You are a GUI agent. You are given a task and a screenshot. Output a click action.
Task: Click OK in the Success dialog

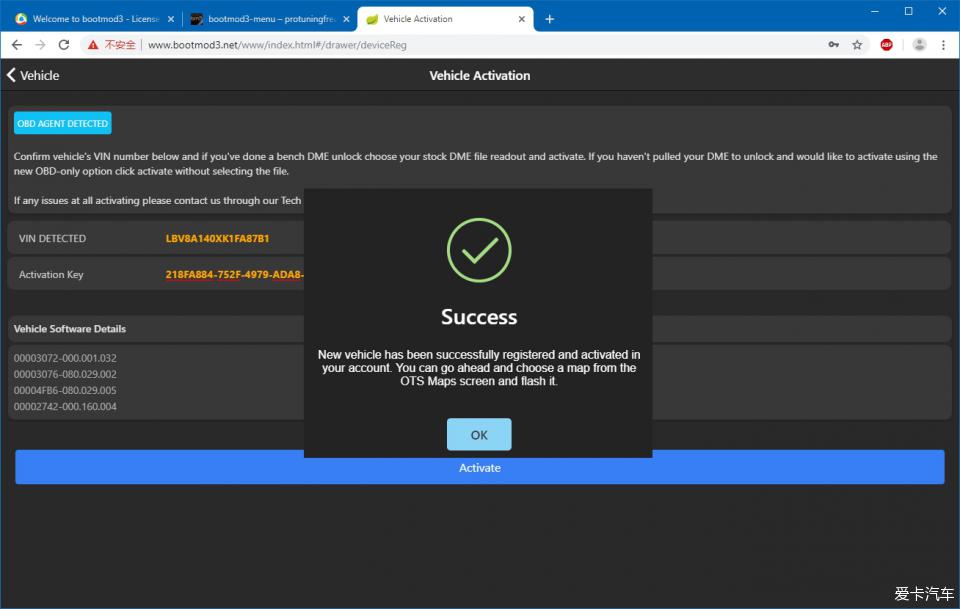click(479, 435)
